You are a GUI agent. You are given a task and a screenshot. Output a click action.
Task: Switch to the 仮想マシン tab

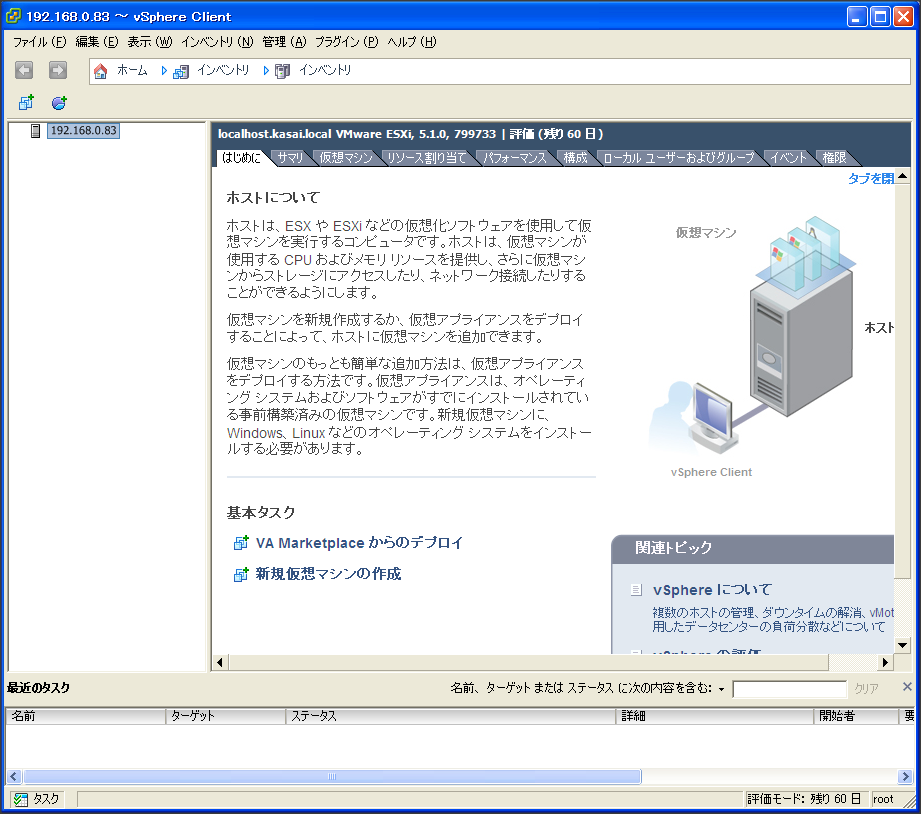(x=346, y=158)
